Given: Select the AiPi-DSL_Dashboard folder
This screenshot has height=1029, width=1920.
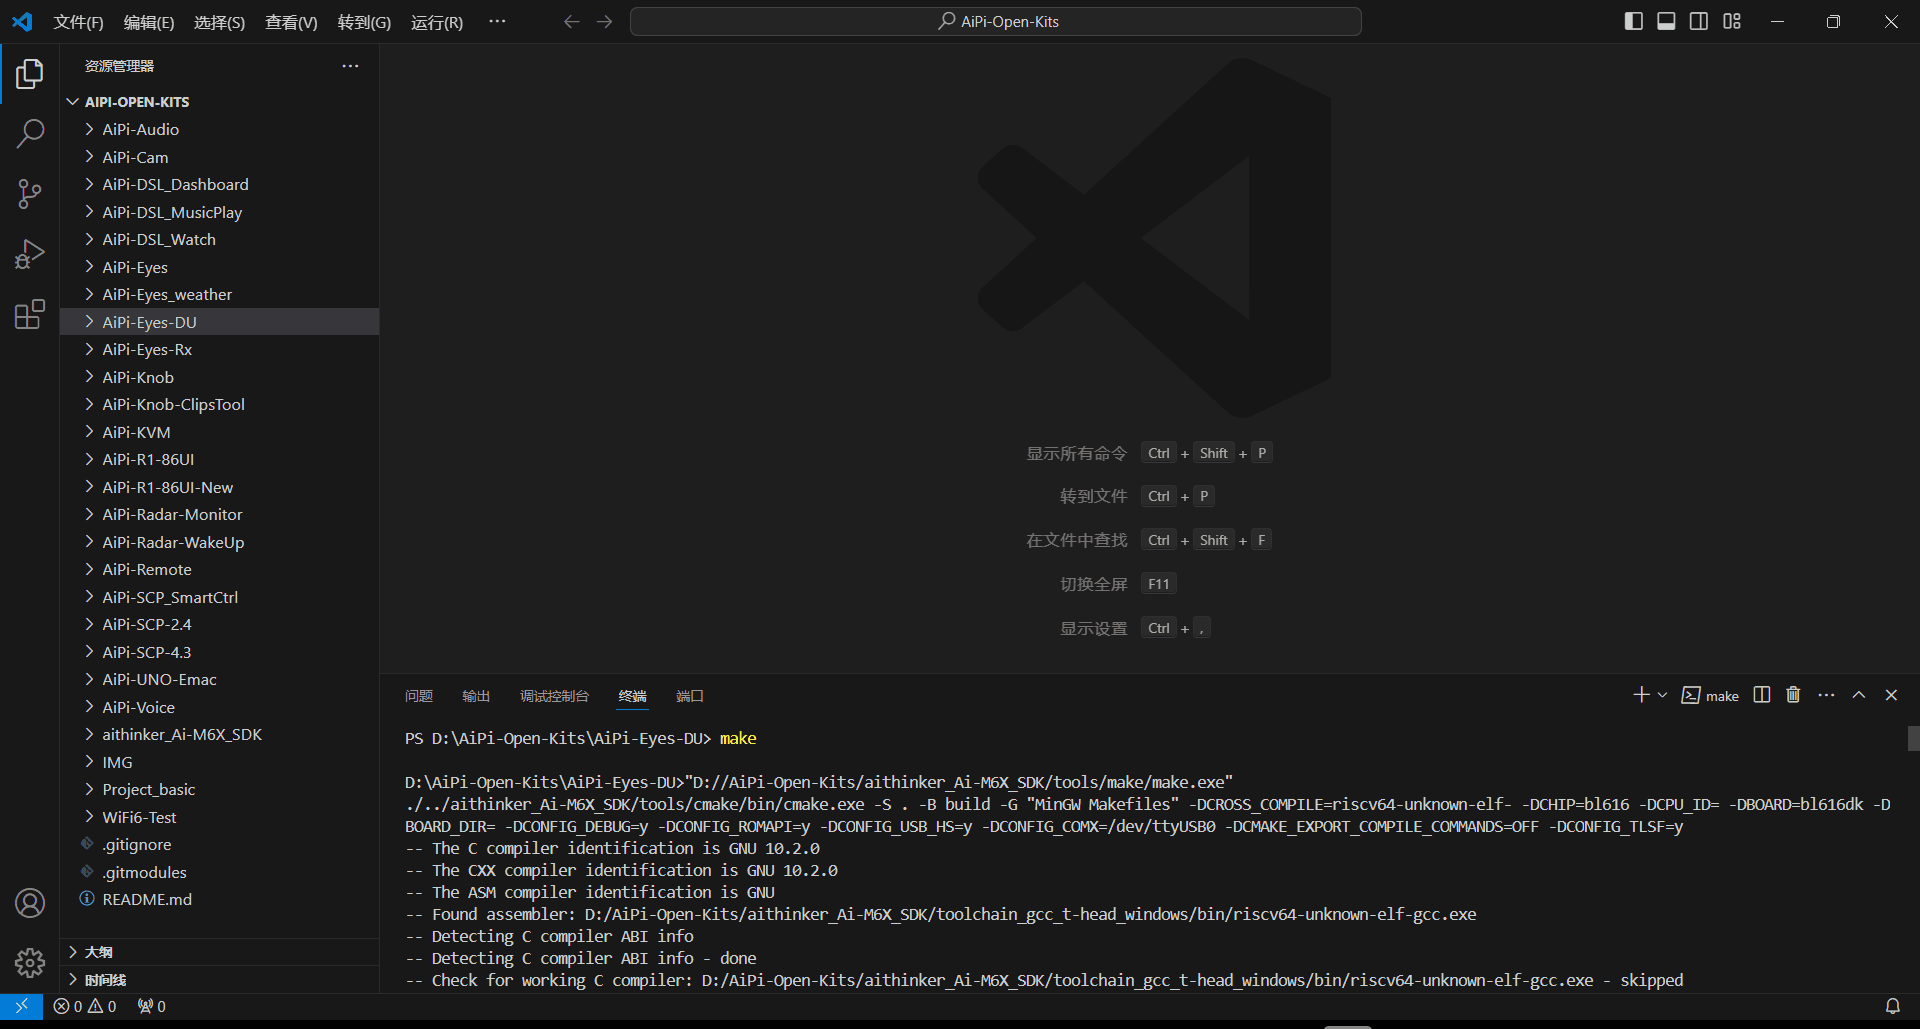Looking at the screenshot, I should tap(220, 184).
